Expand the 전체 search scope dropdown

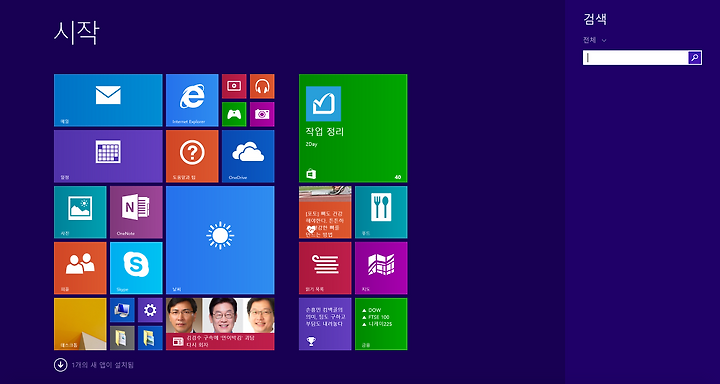pyautogui.click(x=595, y=40)
